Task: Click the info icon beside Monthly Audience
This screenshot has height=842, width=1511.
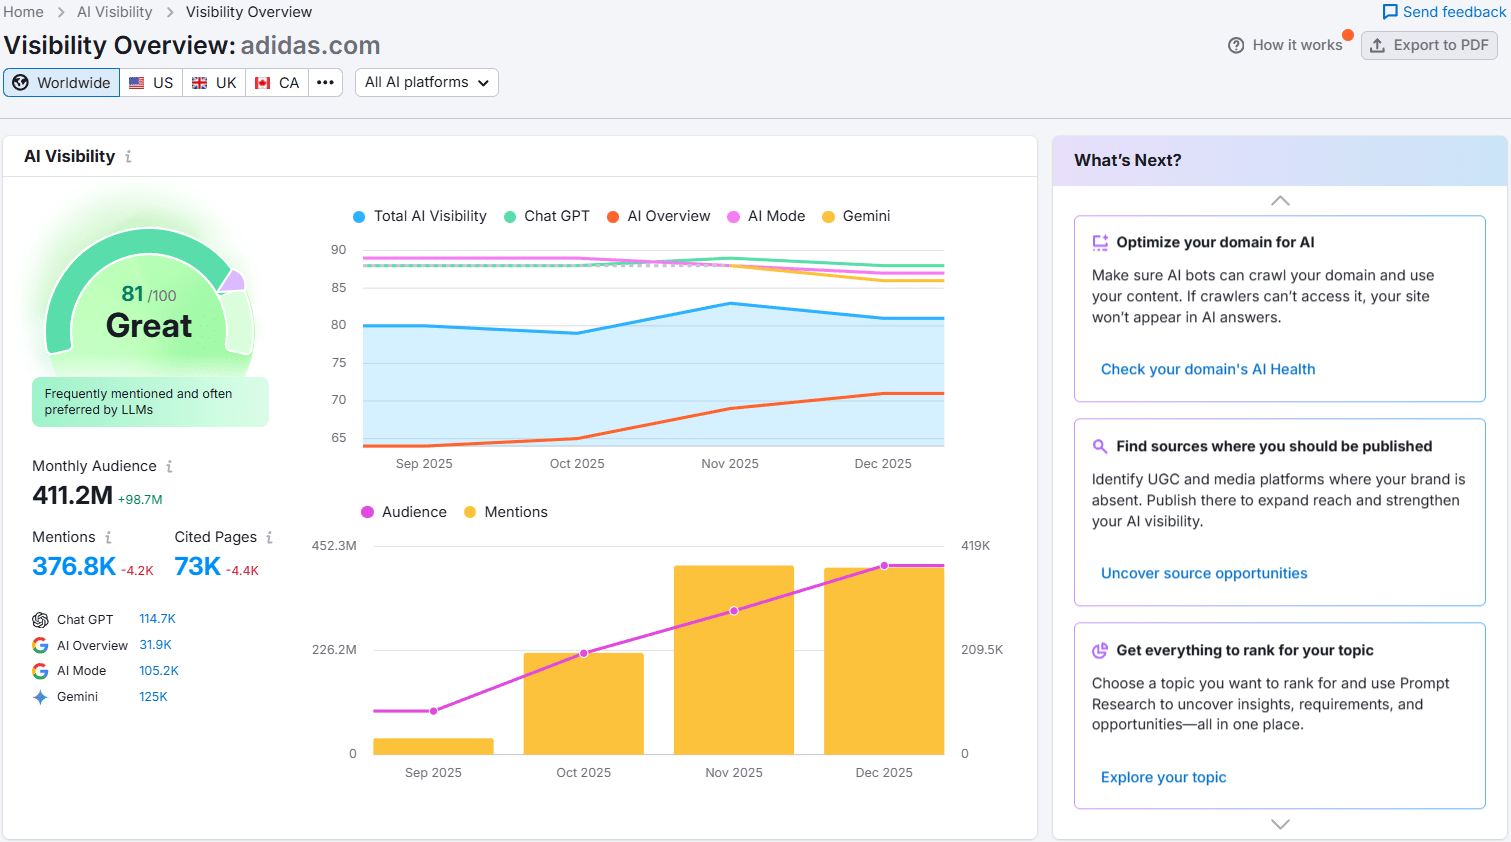Action: (x=170, y=466)
